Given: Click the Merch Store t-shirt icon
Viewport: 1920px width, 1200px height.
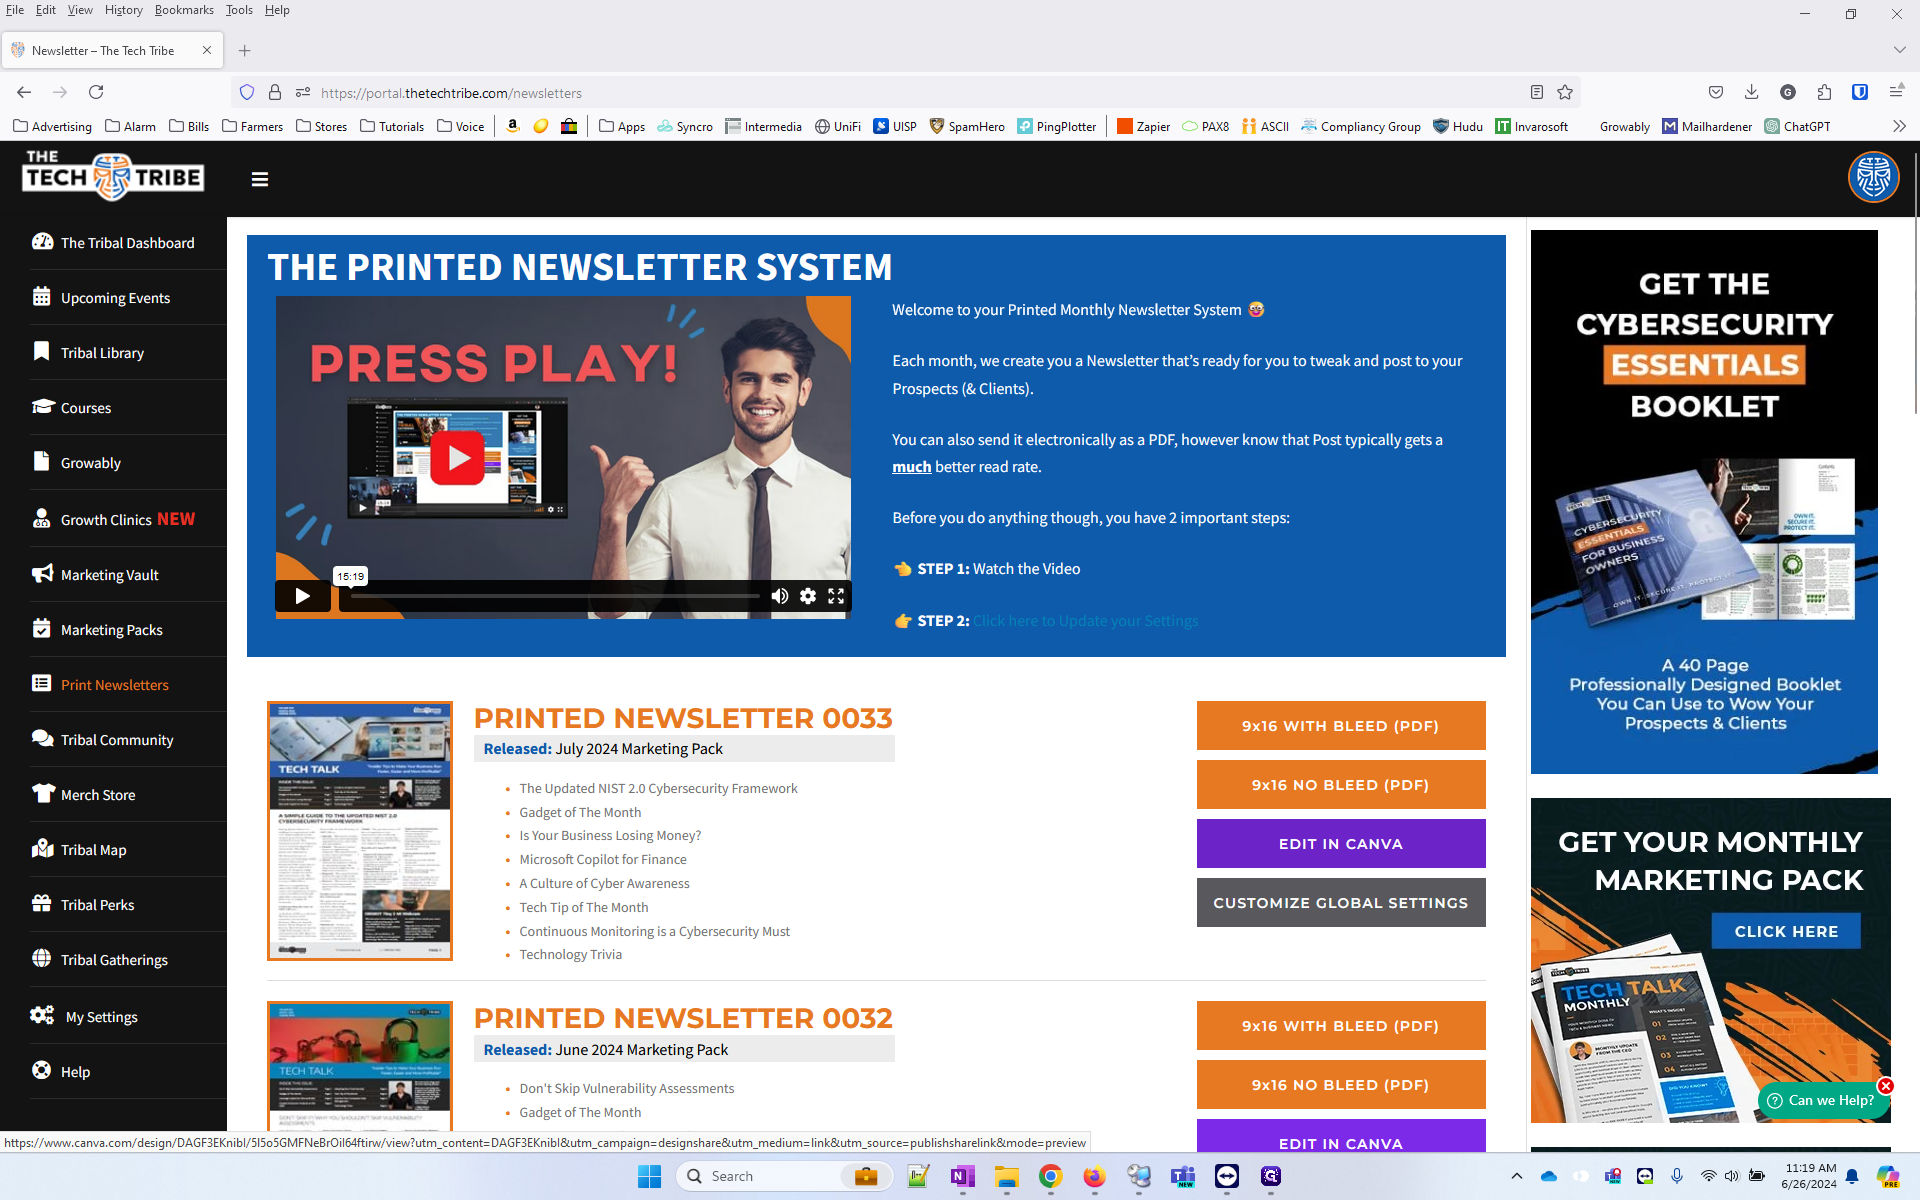Looking at the screenshot, I should tap(42, 793).
